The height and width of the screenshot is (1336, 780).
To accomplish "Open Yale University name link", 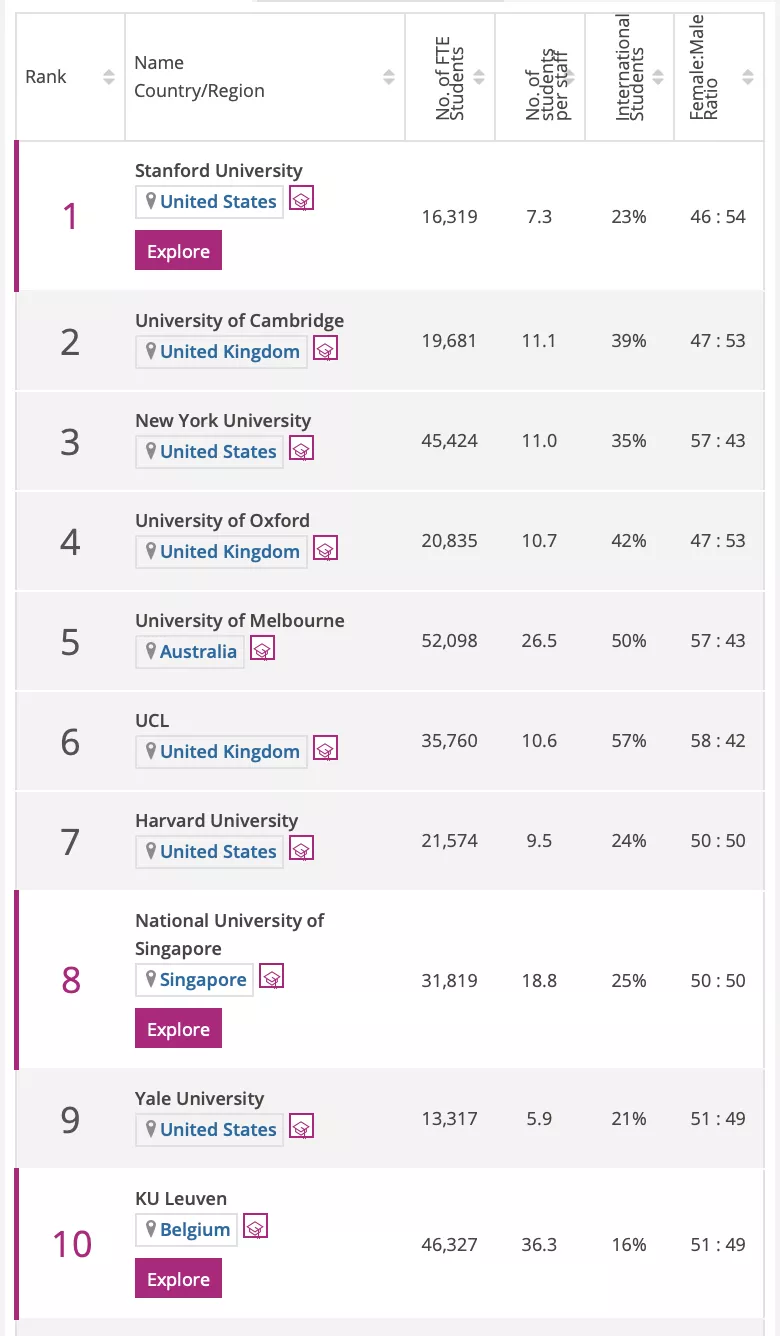I will click(x=199, y=1098).
